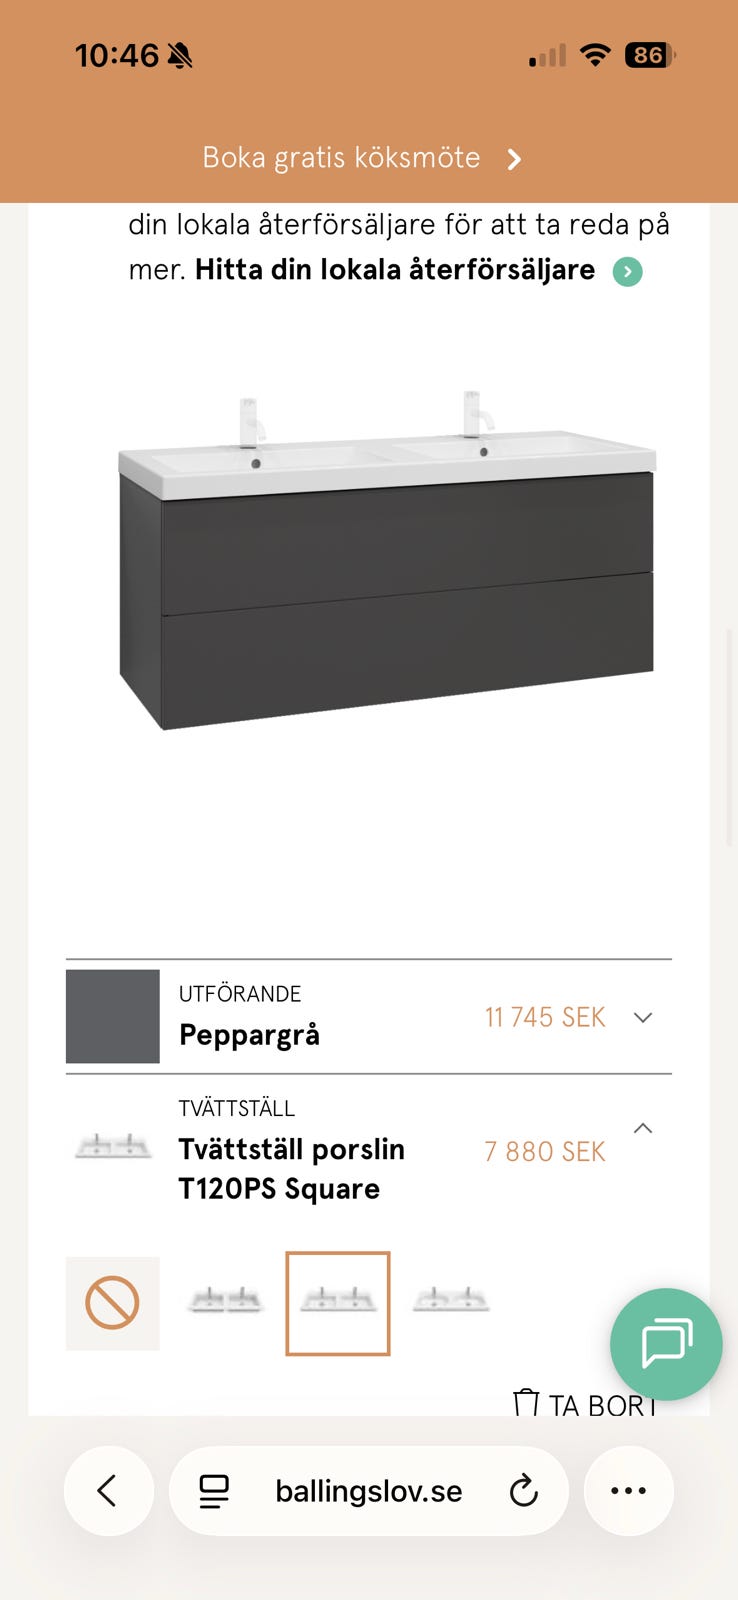Tap the Peppargrå dark grey colour swatch
Screen dimensions: 738x1600
[x=112, y=1016]
